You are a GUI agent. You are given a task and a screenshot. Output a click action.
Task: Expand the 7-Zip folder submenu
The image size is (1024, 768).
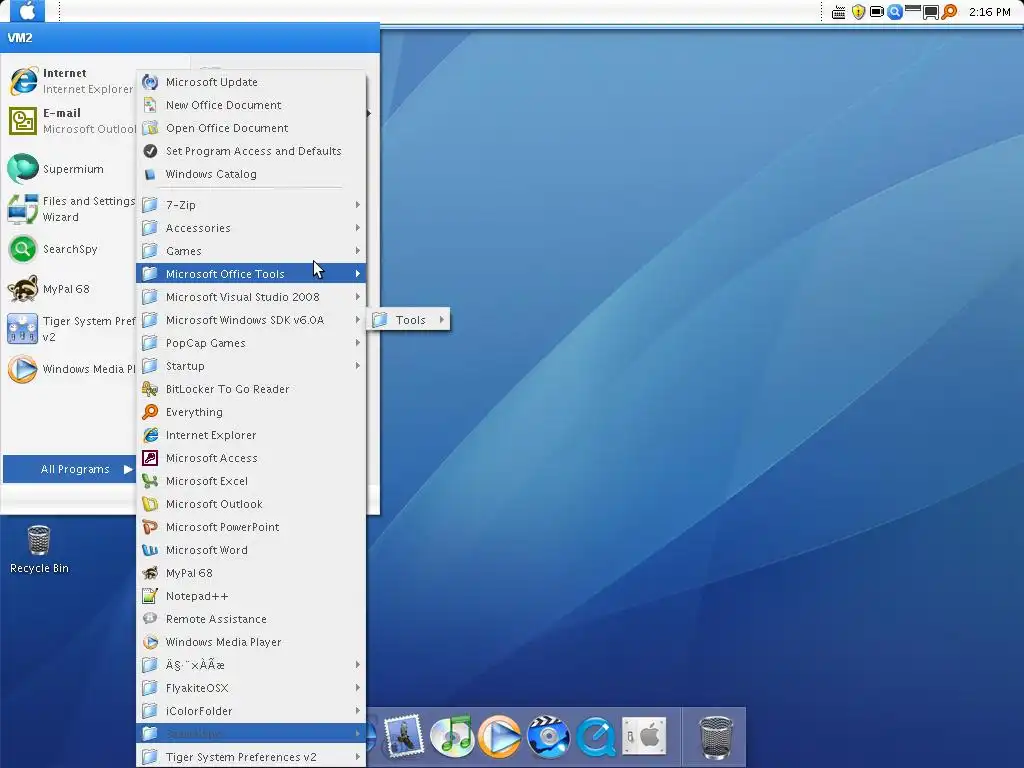coord(251,205)
